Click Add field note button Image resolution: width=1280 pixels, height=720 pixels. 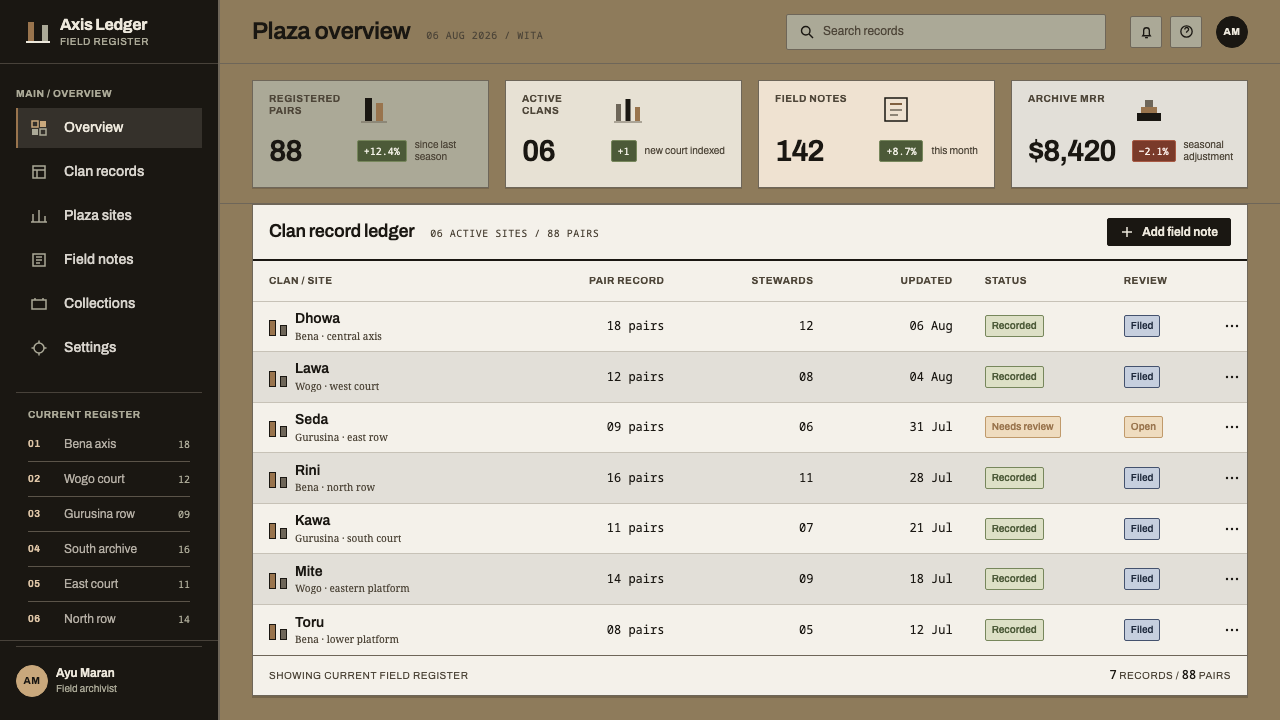(1169, 232)
